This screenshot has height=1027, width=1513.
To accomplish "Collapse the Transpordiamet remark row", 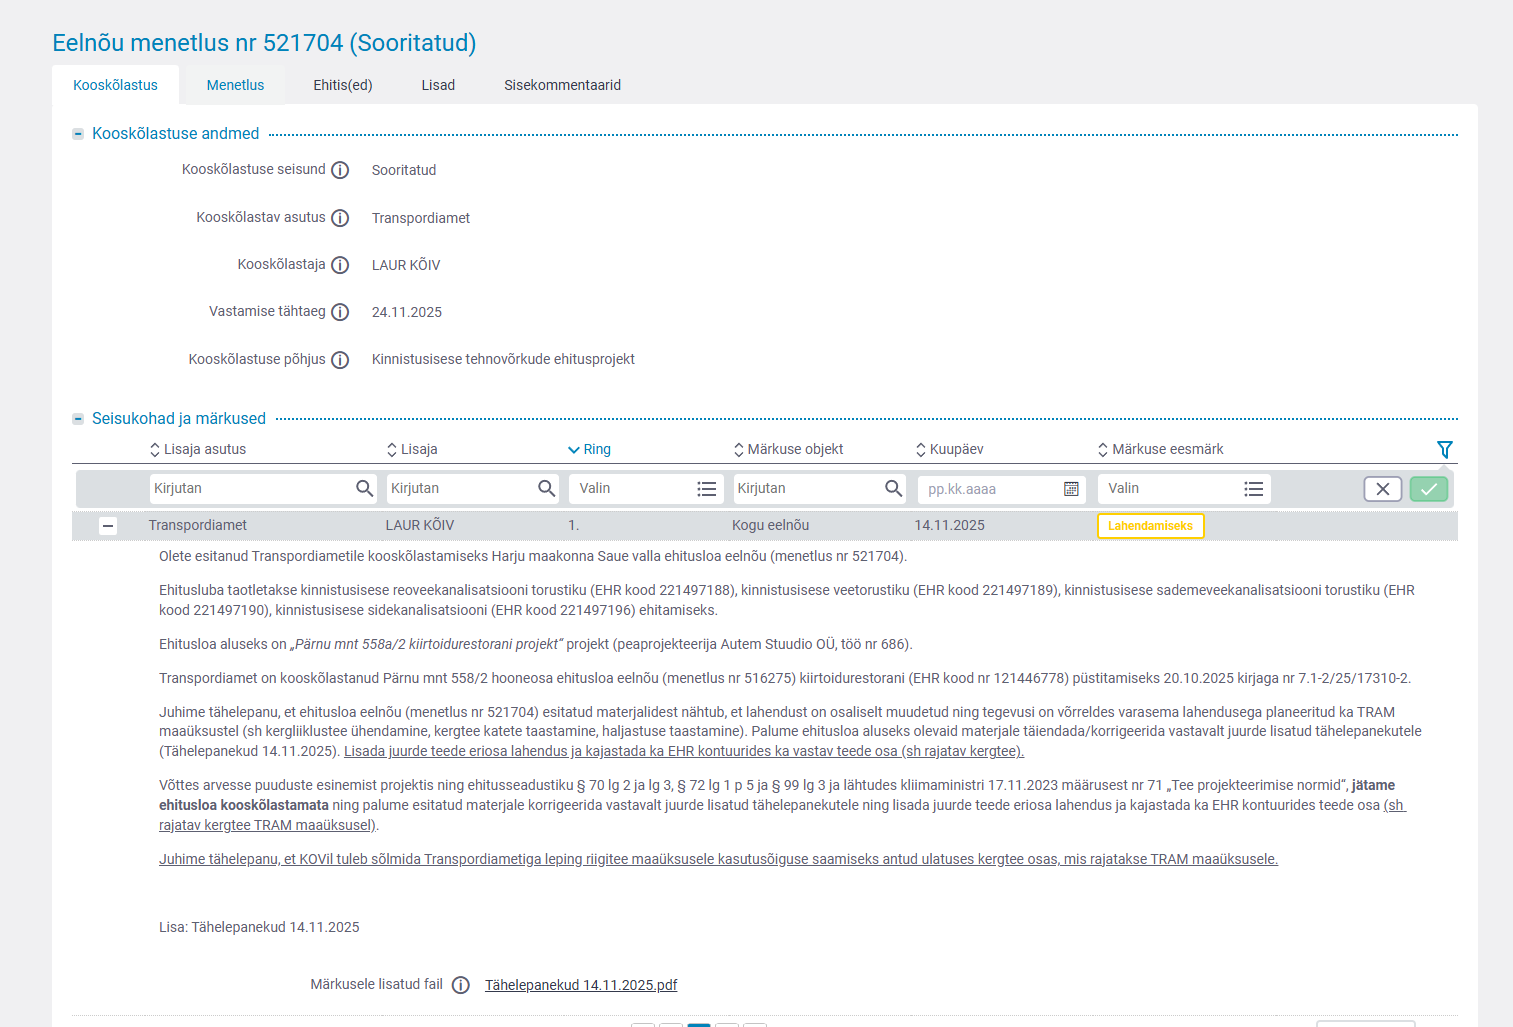I will (x=108, y=526).
